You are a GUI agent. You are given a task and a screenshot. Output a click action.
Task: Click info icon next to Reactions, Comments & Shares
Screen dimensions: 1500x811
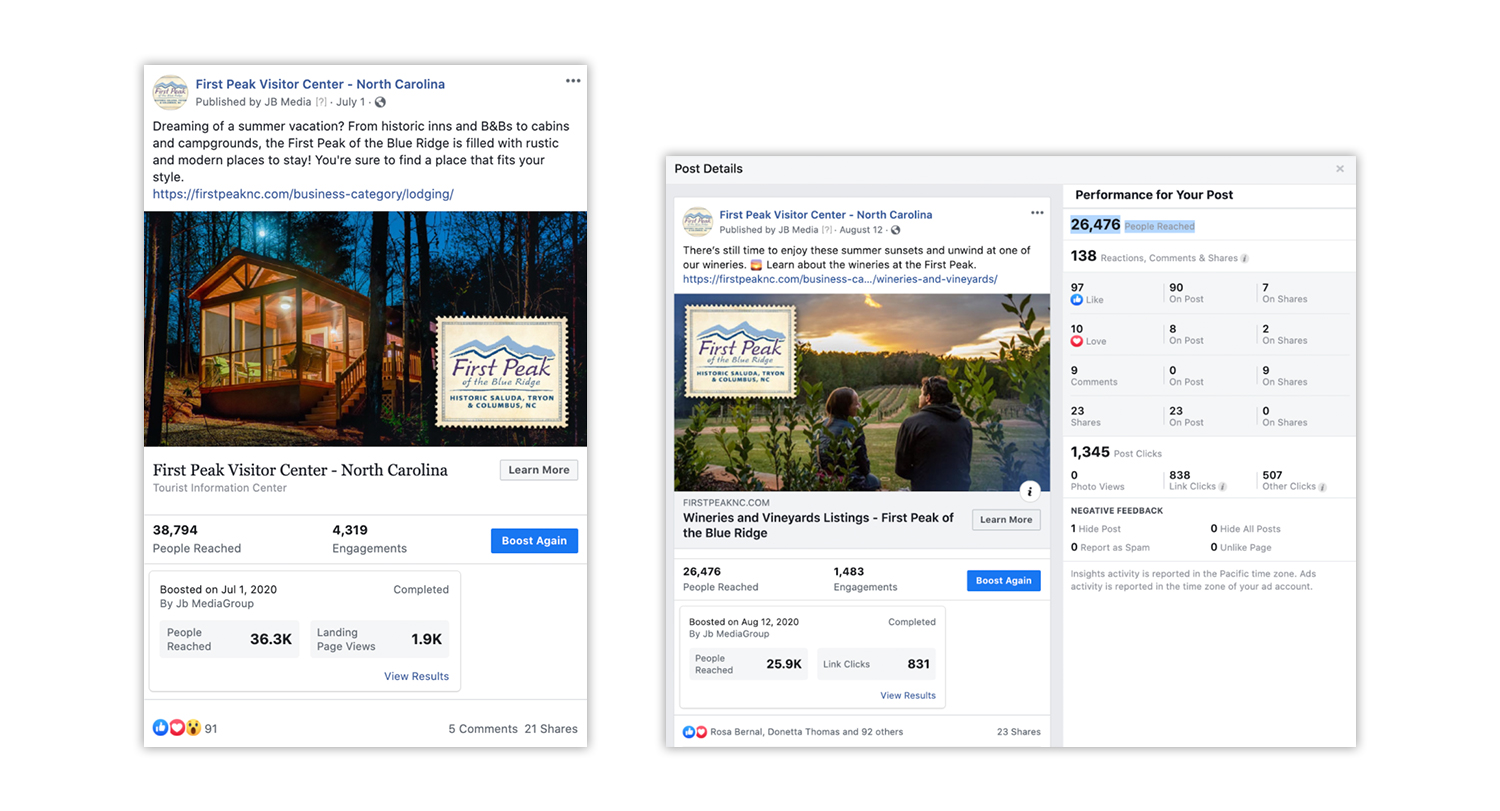1245,258
